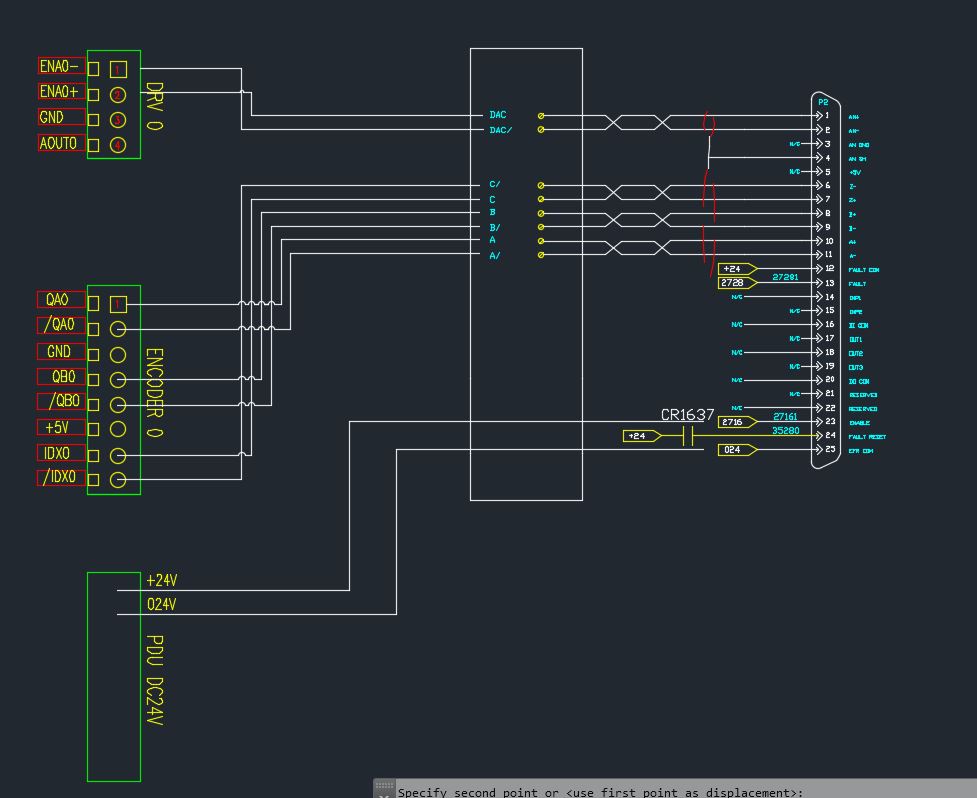Pick the 2716 wire tag arrow

(737, 422)
